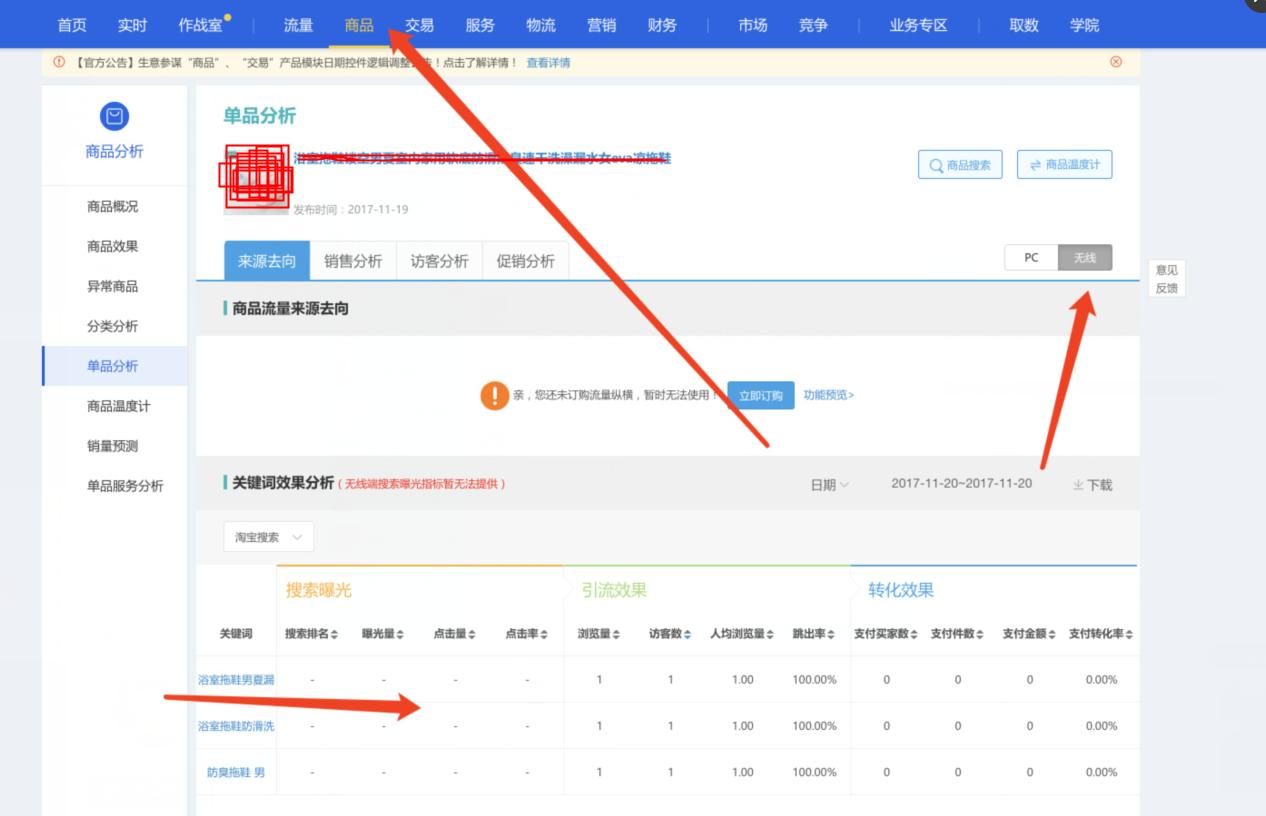Dismiss the announcement bar with its X icon
The width and height of the screenshot is (1266, 816).
pyautogui.click(x=1116, y=62)
